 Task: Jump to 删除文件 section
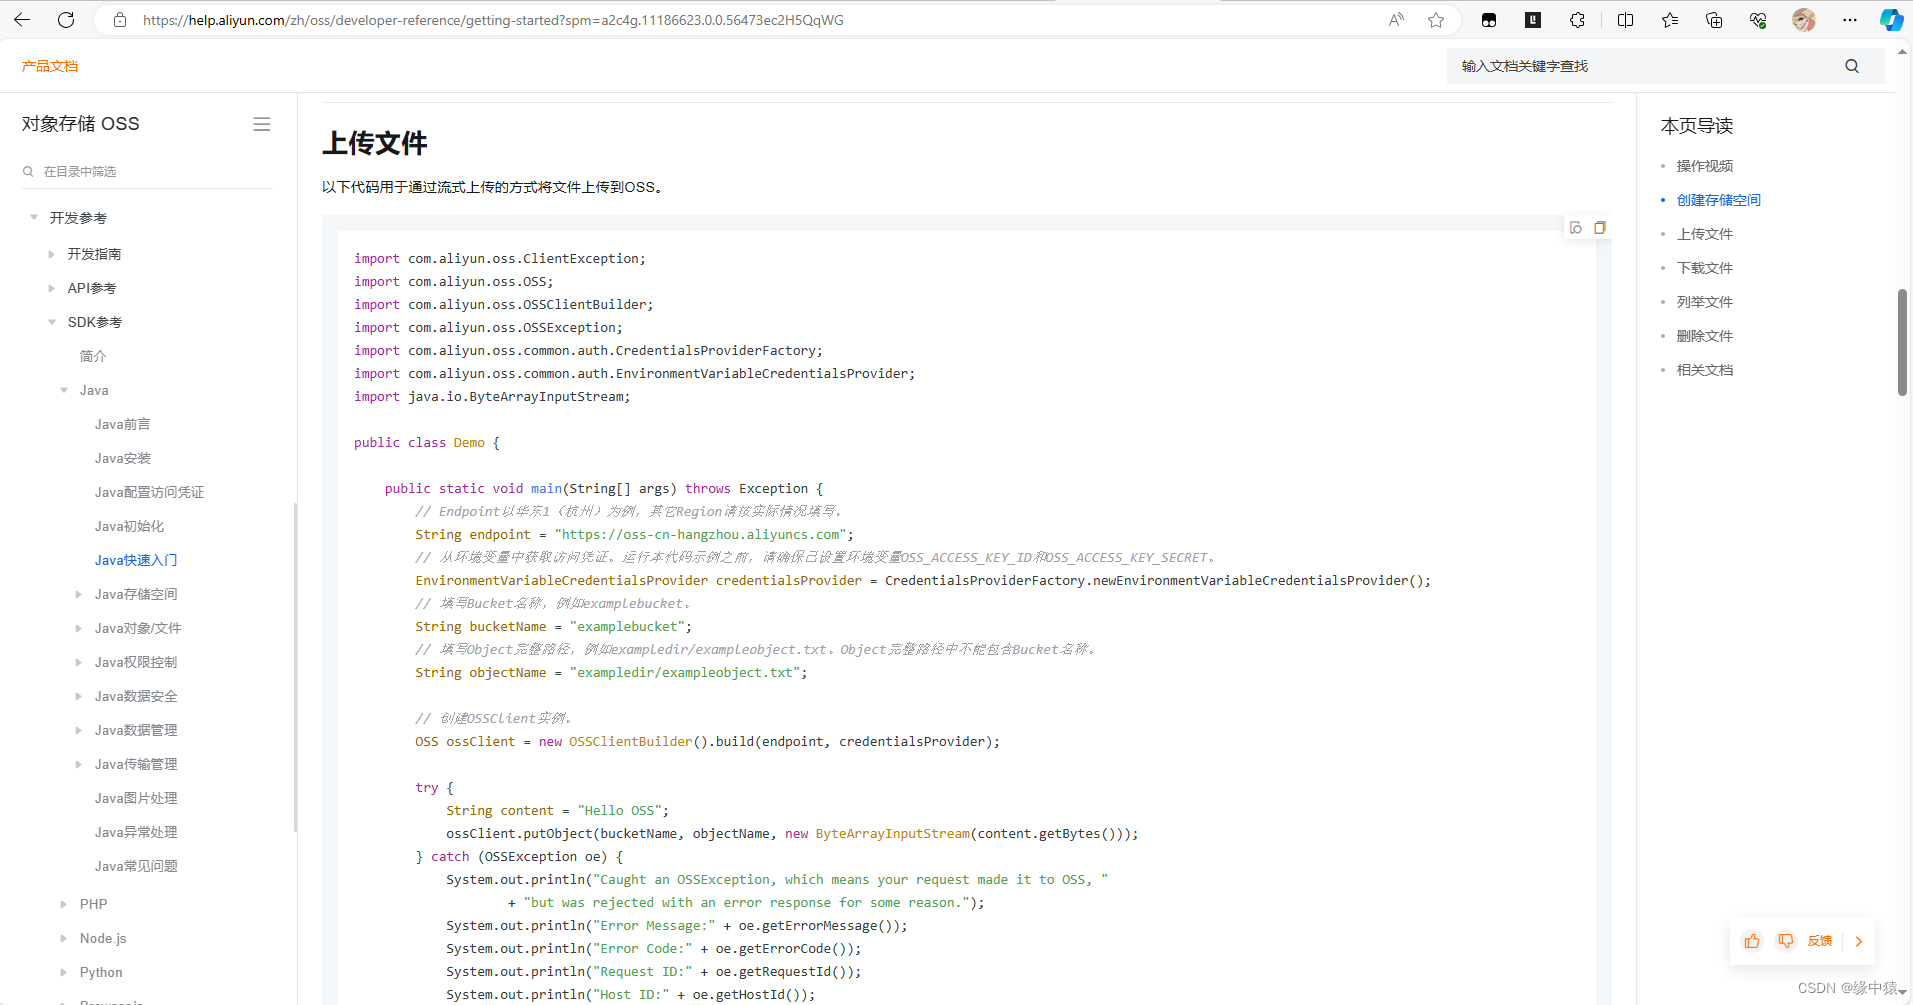point(1705,336)
